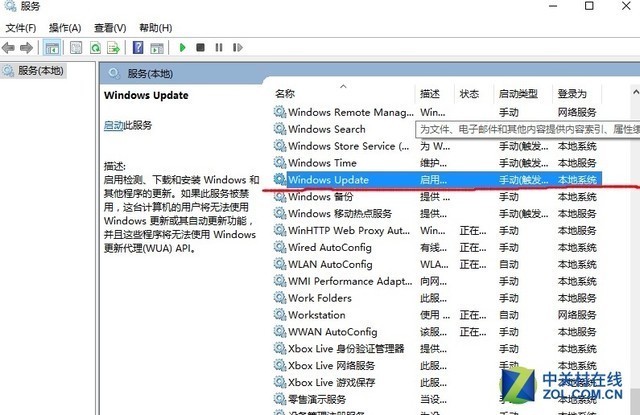This screenshot has height=415, width=640.
Task: Select the Windows Search service
Action: 437,129
